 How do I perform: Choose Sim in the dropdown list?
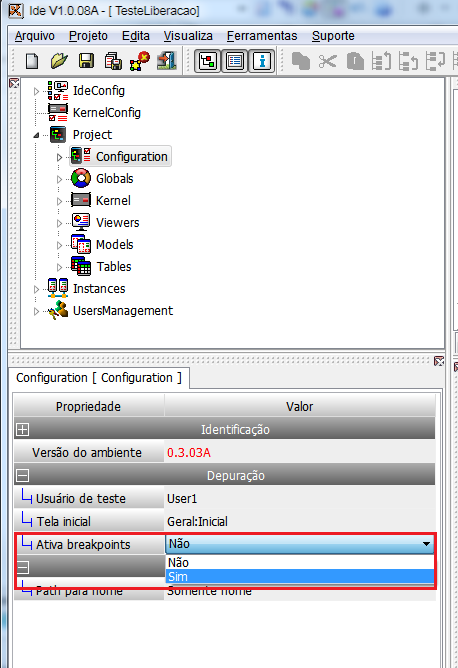click(x=300, y=577)
